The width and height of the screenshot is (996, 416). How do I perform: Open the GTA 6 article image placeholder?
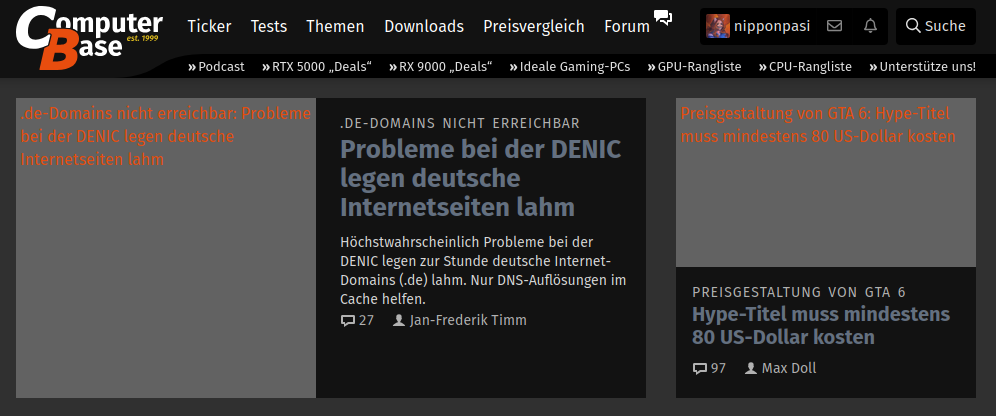tap(826, 182)
